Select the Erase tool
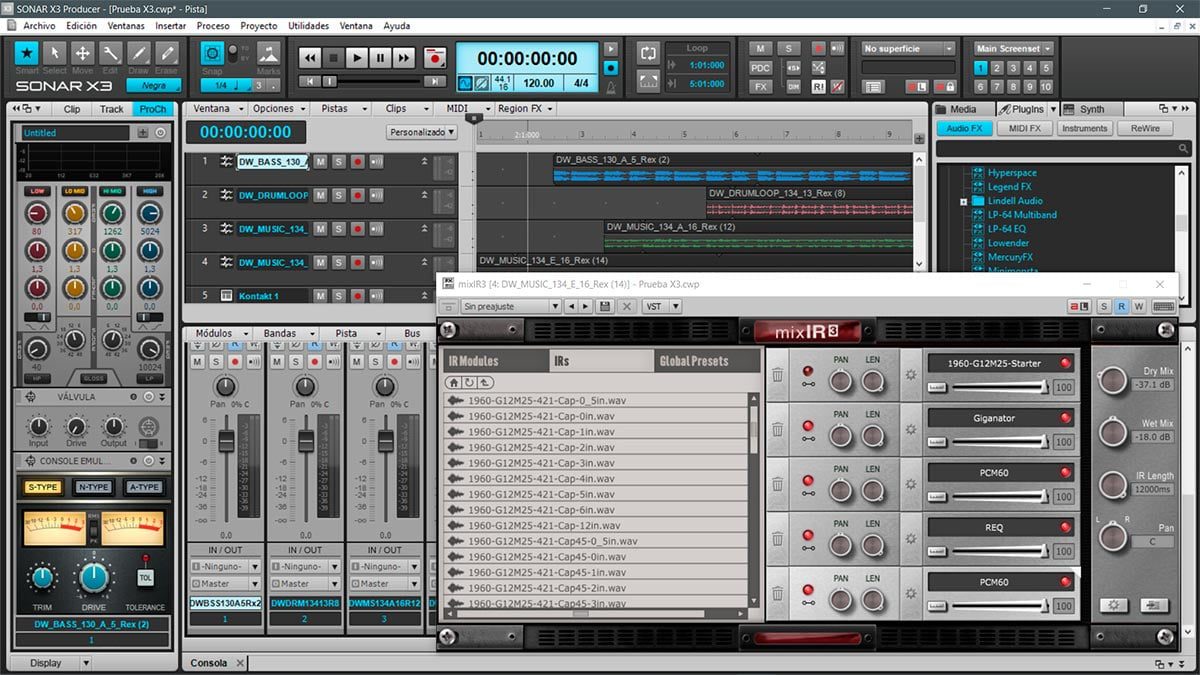Image resolution: width=1200 pixels, height=675 pixels. (167, 53)
